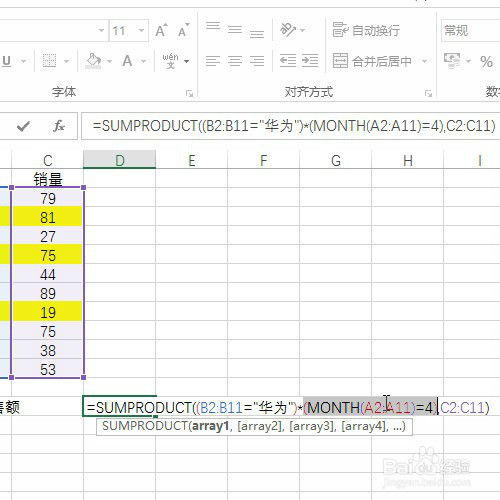Expand phonetic guide options arrow
This screenshot has width=500, height=500.
pos(187,61)
